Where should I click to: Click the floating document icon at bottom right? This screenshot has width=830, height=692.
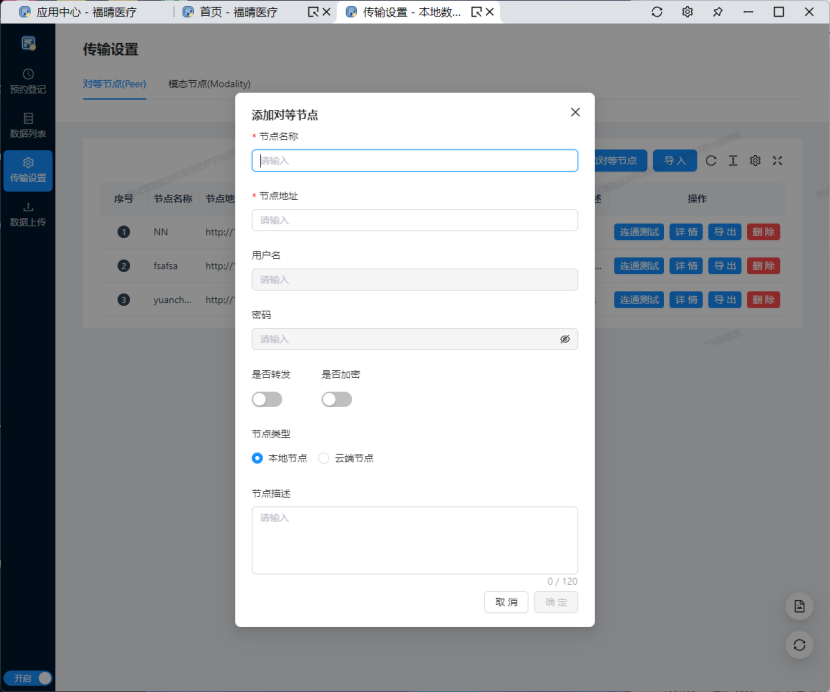(x=799, y=606)
